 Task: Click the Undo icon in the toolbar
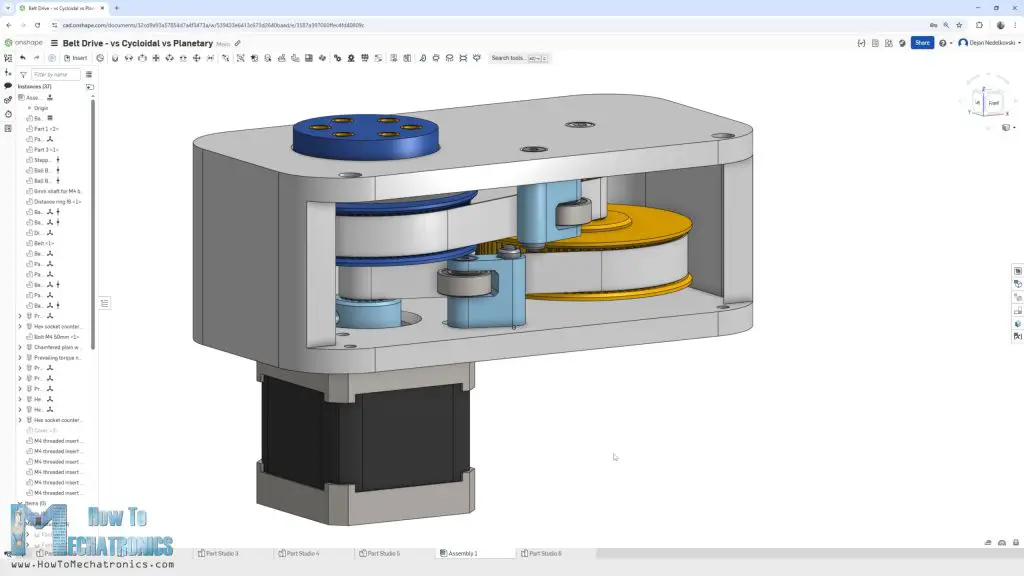23,57
